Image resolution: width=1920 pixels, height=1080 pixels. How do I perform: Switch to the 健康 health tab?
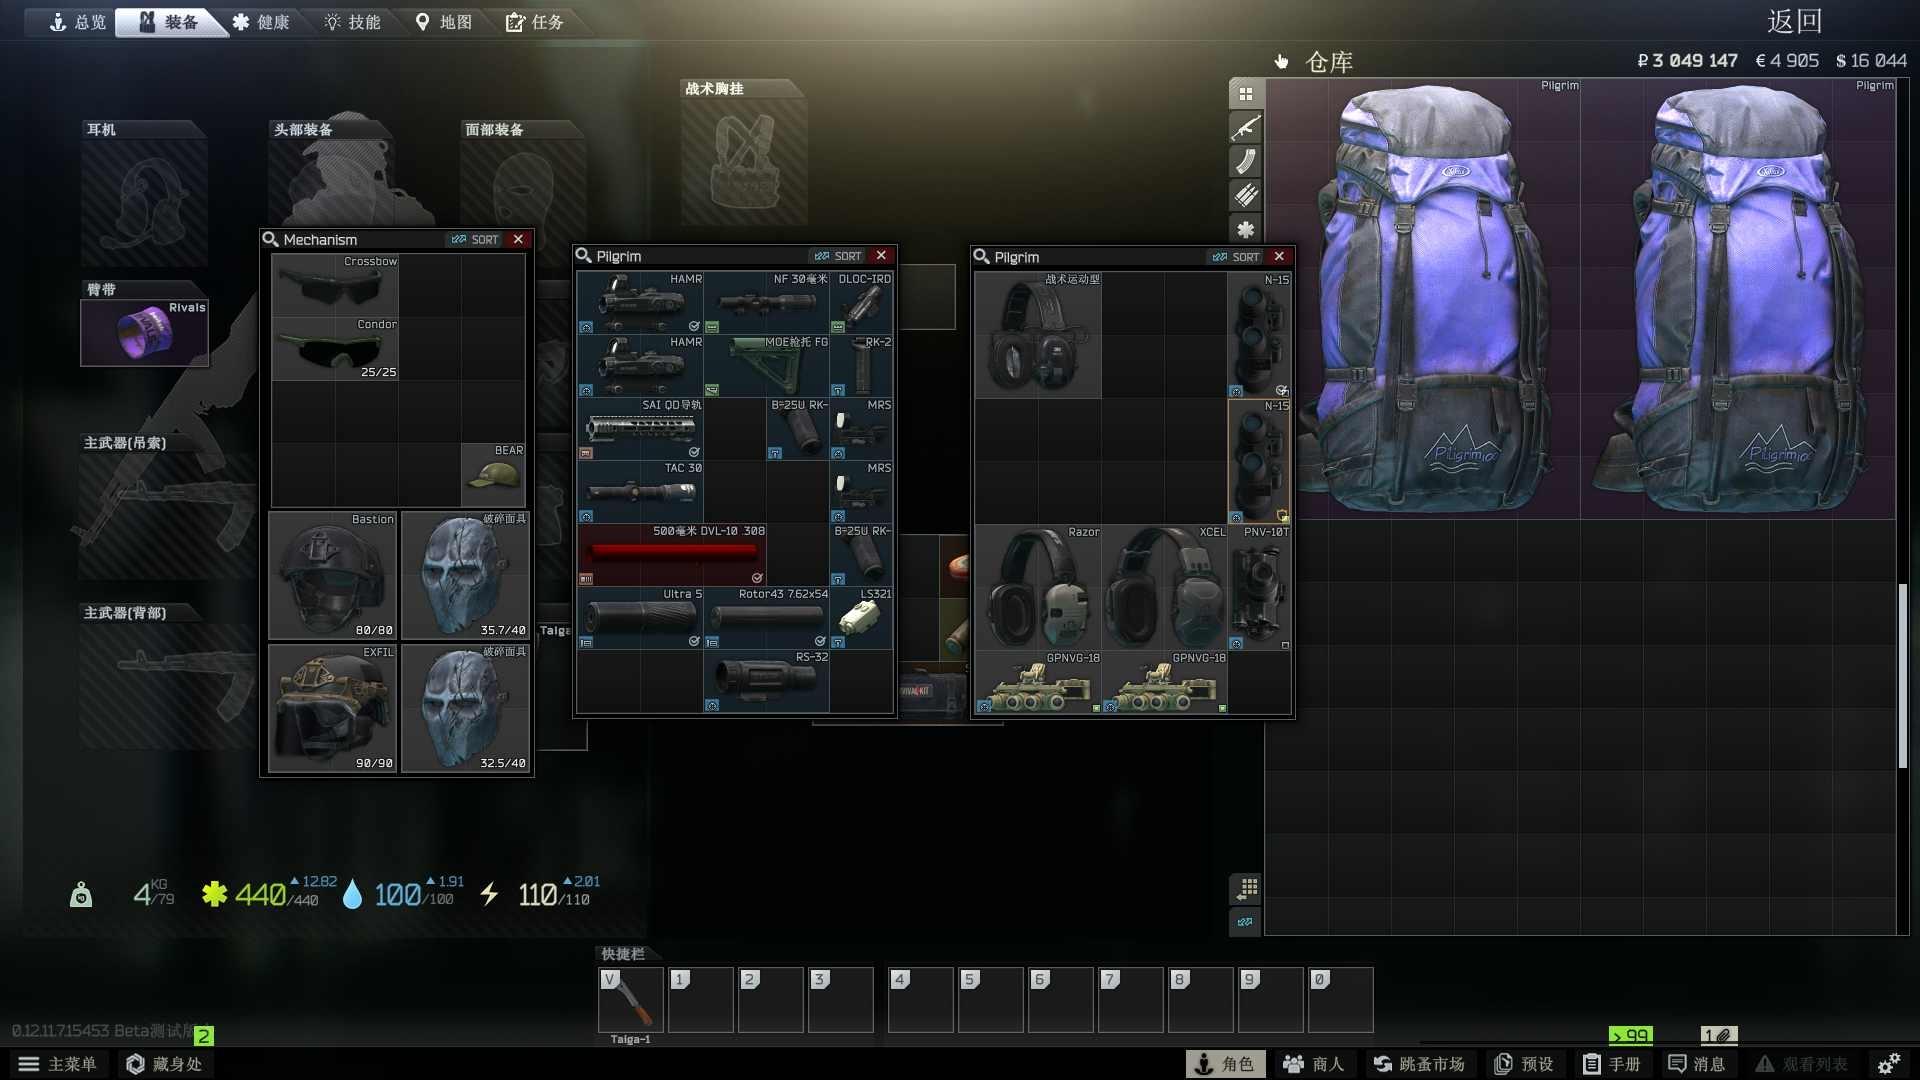261,22
